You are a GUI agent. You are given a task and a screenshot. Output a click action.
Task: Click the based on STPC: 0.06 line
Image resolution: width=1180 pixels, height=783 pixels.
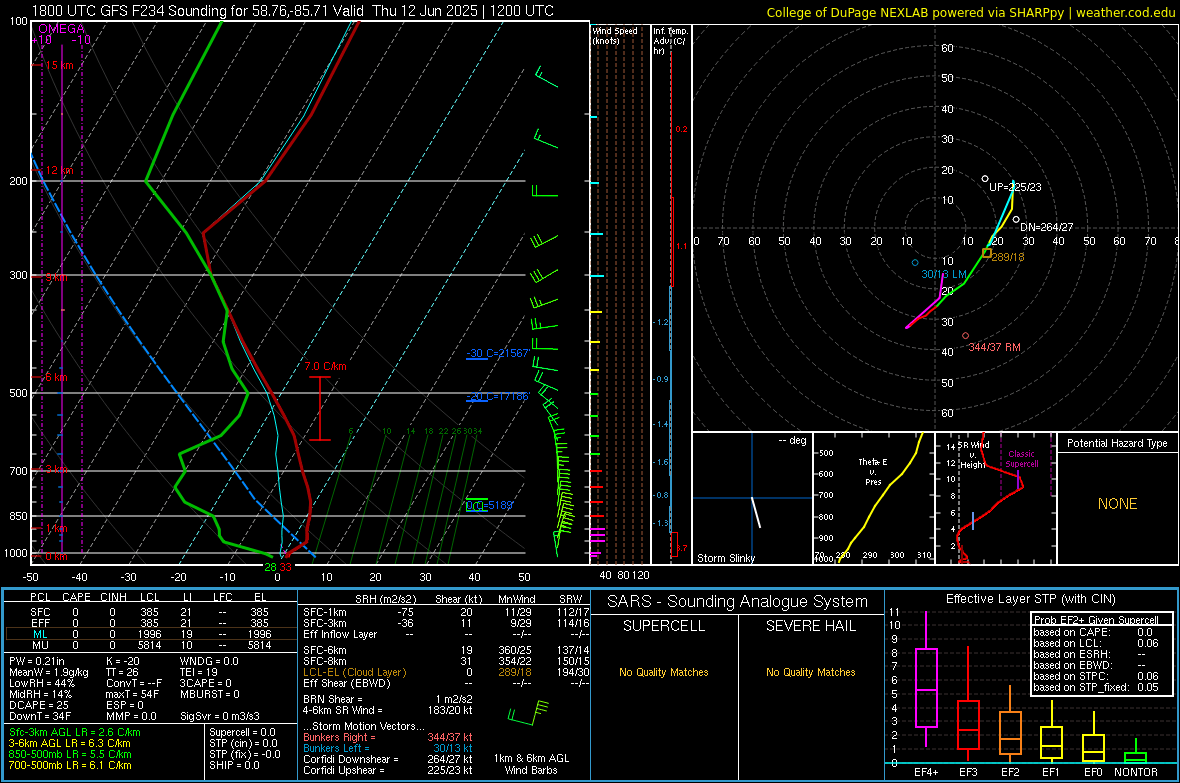coord(1096,676)
